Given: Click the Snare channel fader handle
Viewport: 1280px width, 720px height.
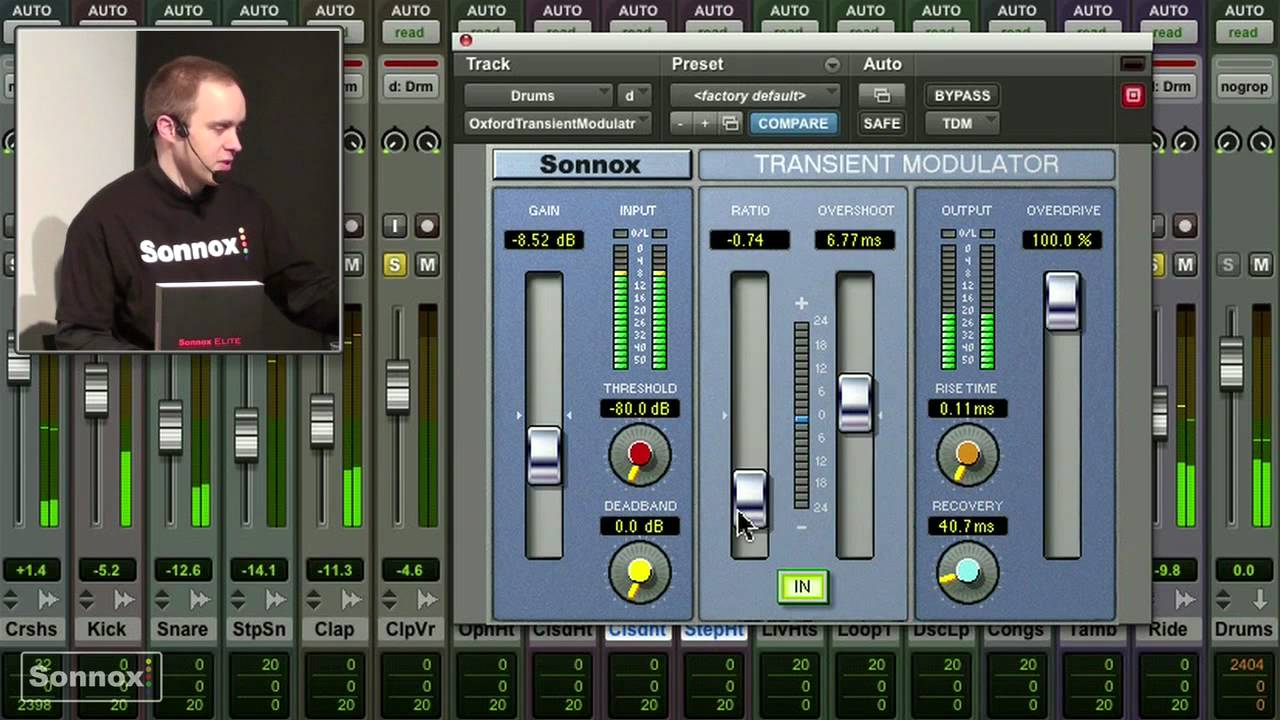Looking at the screenshot, I should pyautogui.click(x=171, y=427).
